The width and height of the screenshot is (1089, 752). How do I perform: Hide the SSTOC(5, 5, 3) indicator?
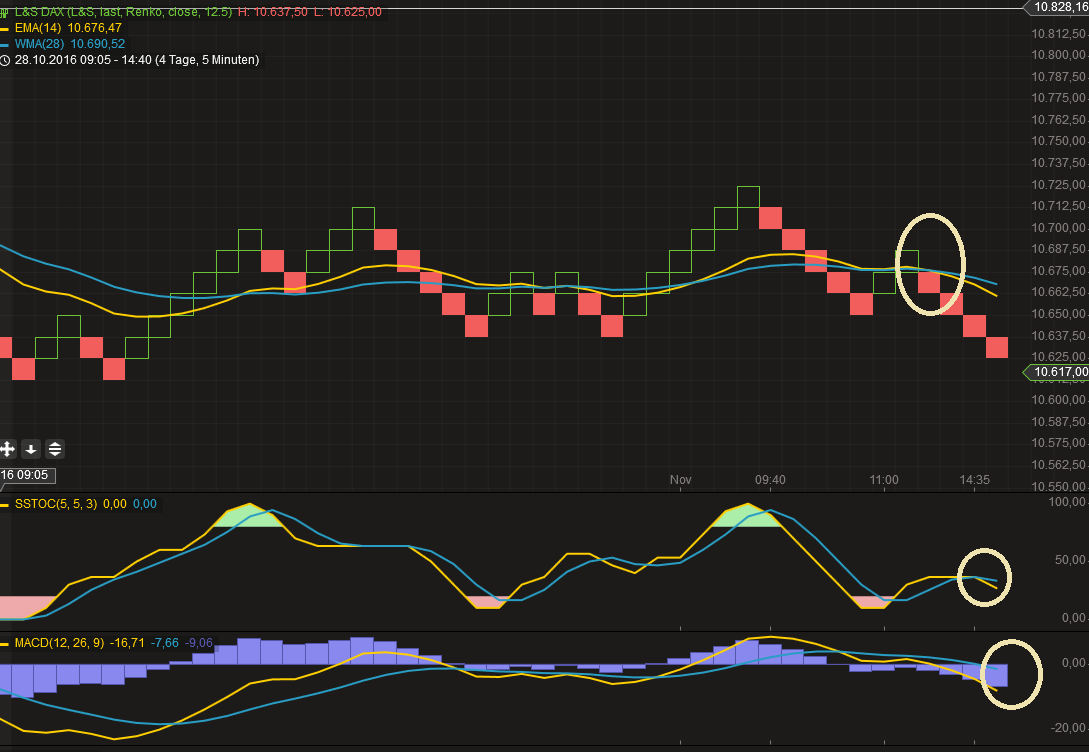tap(56, 504)
